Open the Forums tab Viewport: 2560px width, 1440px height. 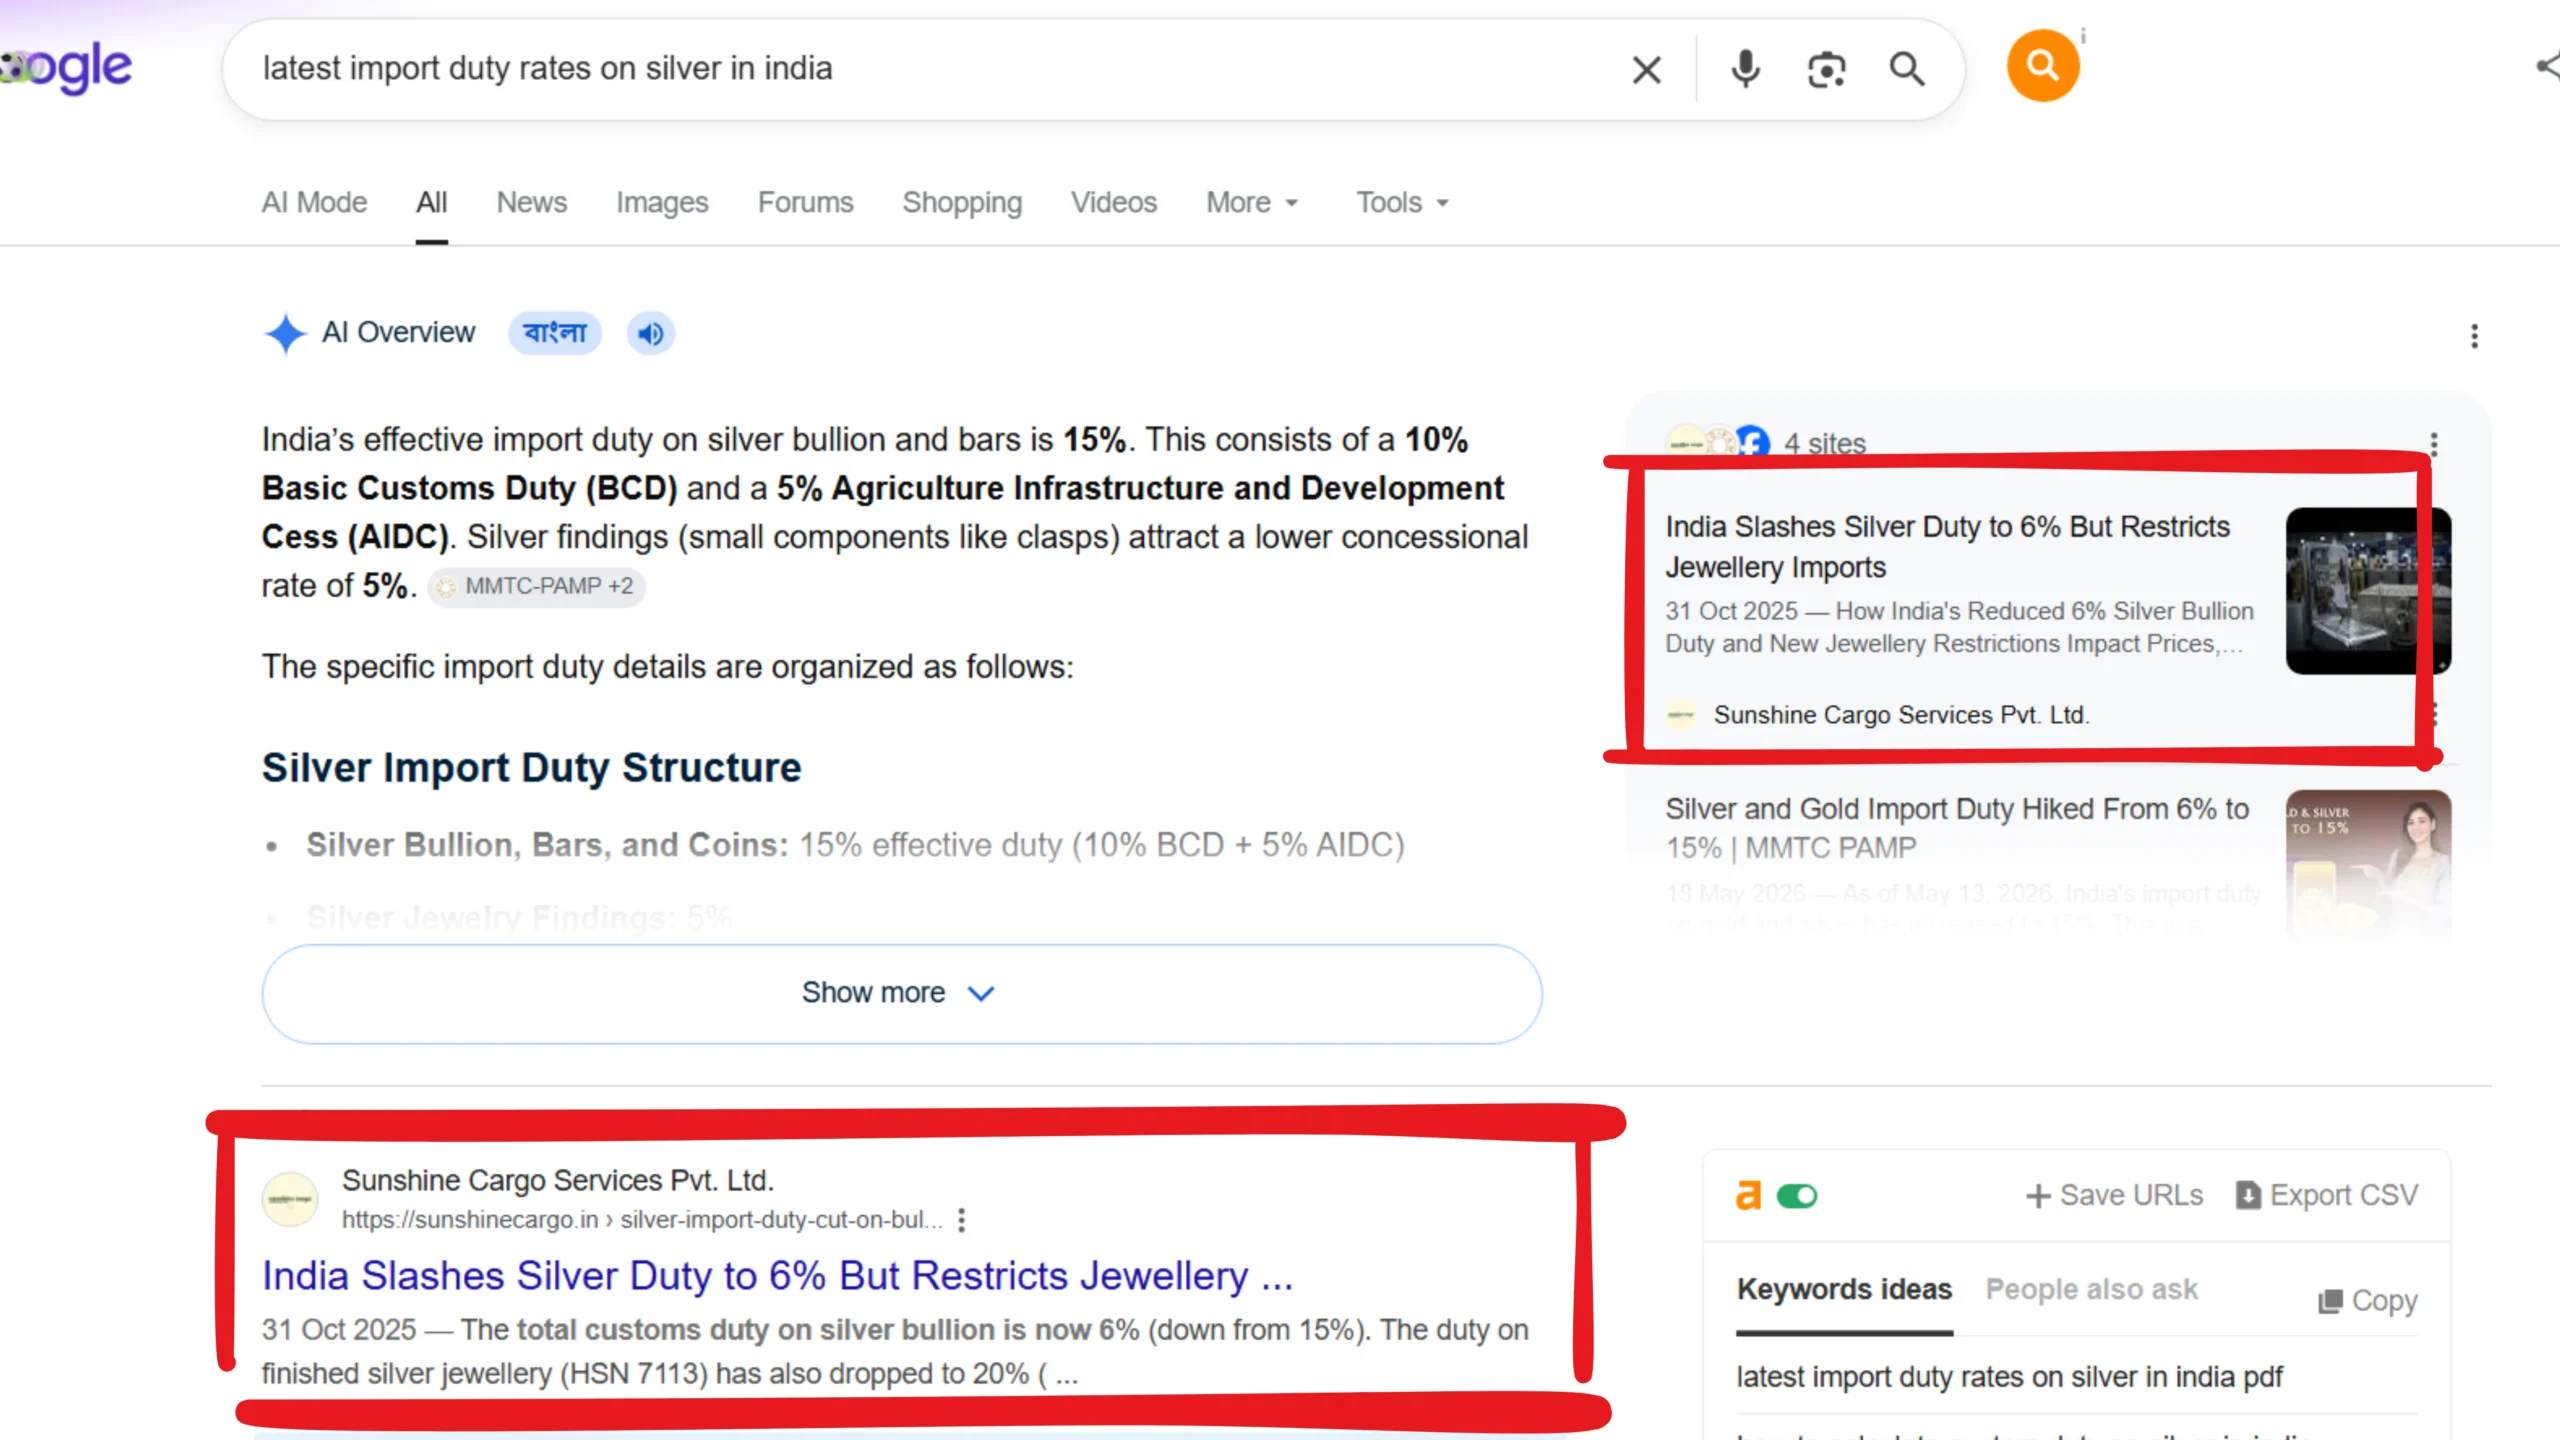pyautogui.click(x=805, y=203)
